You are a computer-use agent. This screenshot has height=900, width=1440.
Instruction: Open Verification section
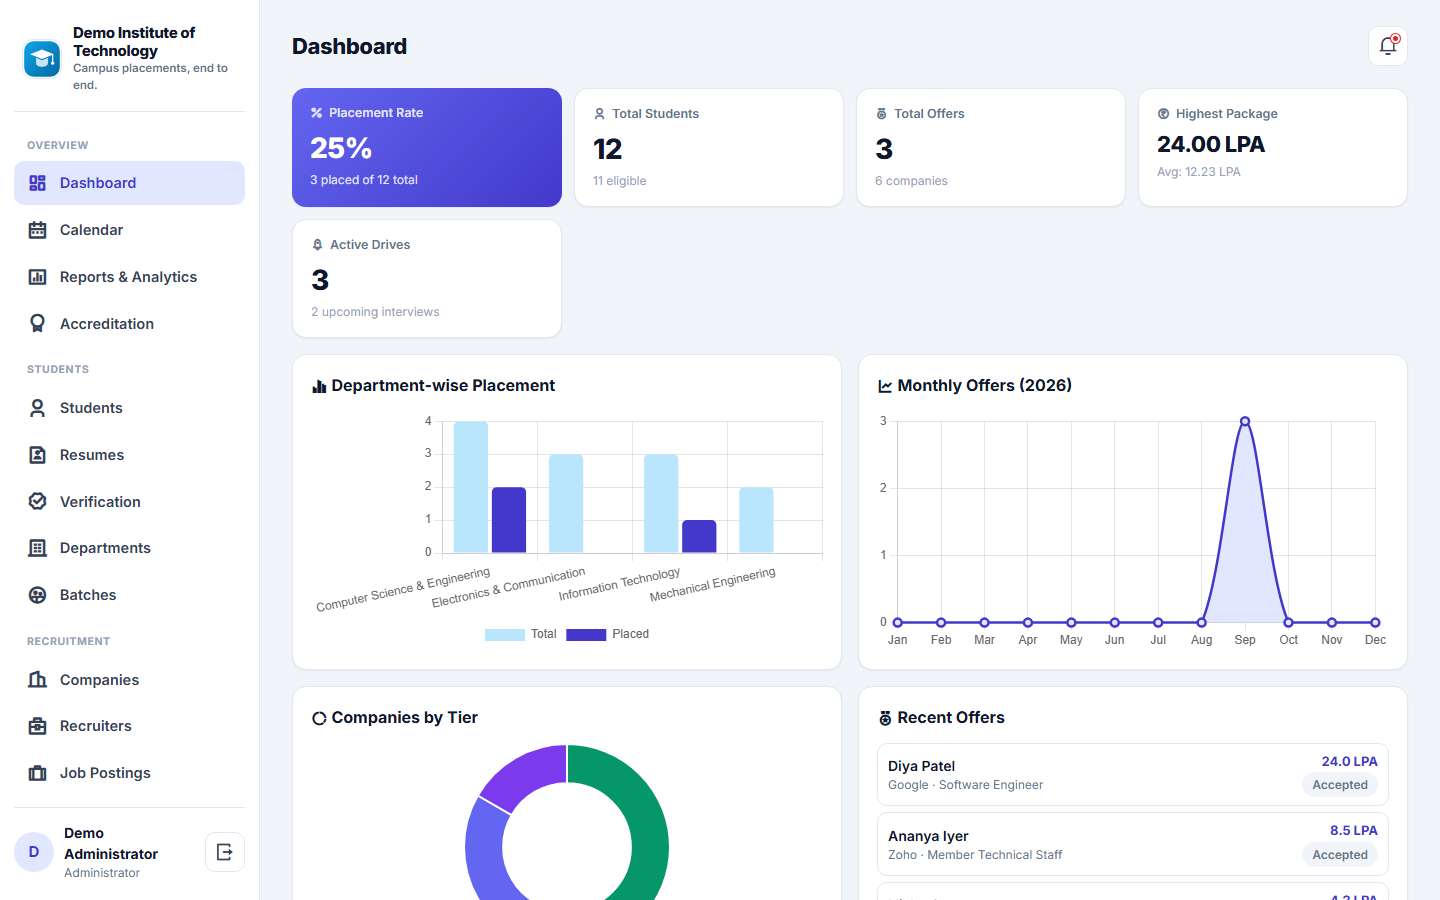pos(129,501)
